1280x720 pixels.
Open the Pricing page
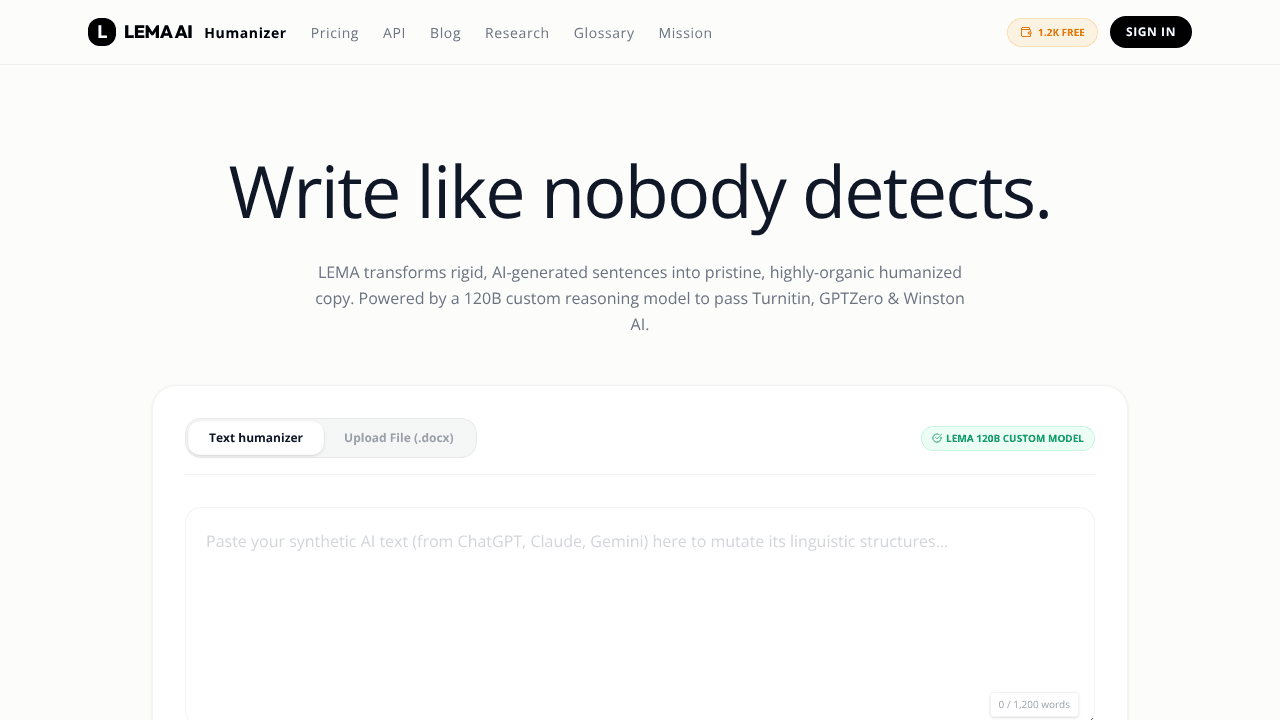point(335,33)
